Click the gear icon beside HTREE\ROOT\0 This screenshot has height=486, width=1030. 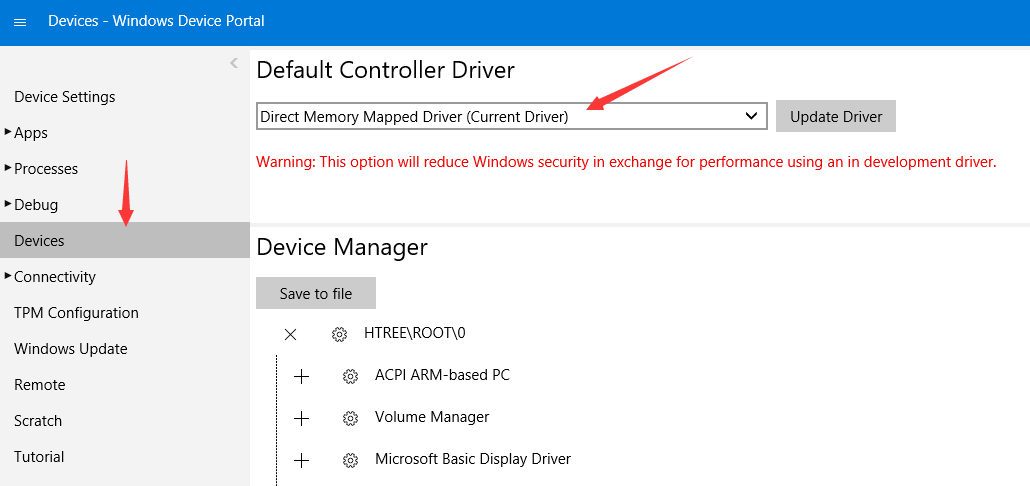pyautogui.click(x=339, y=334)
